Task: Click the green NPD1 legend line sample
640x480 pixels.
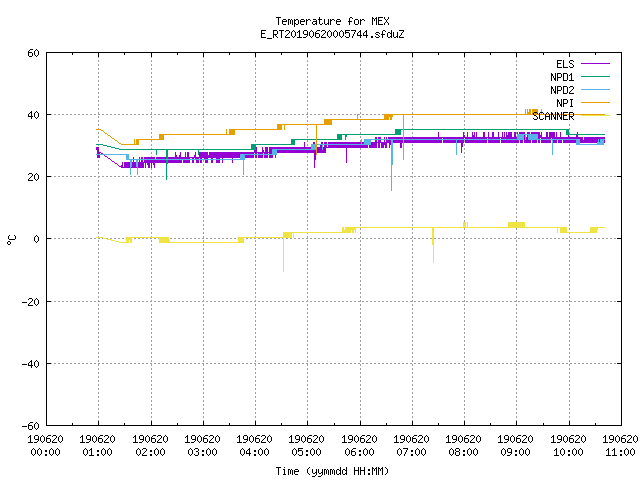Action: [595, 76]
